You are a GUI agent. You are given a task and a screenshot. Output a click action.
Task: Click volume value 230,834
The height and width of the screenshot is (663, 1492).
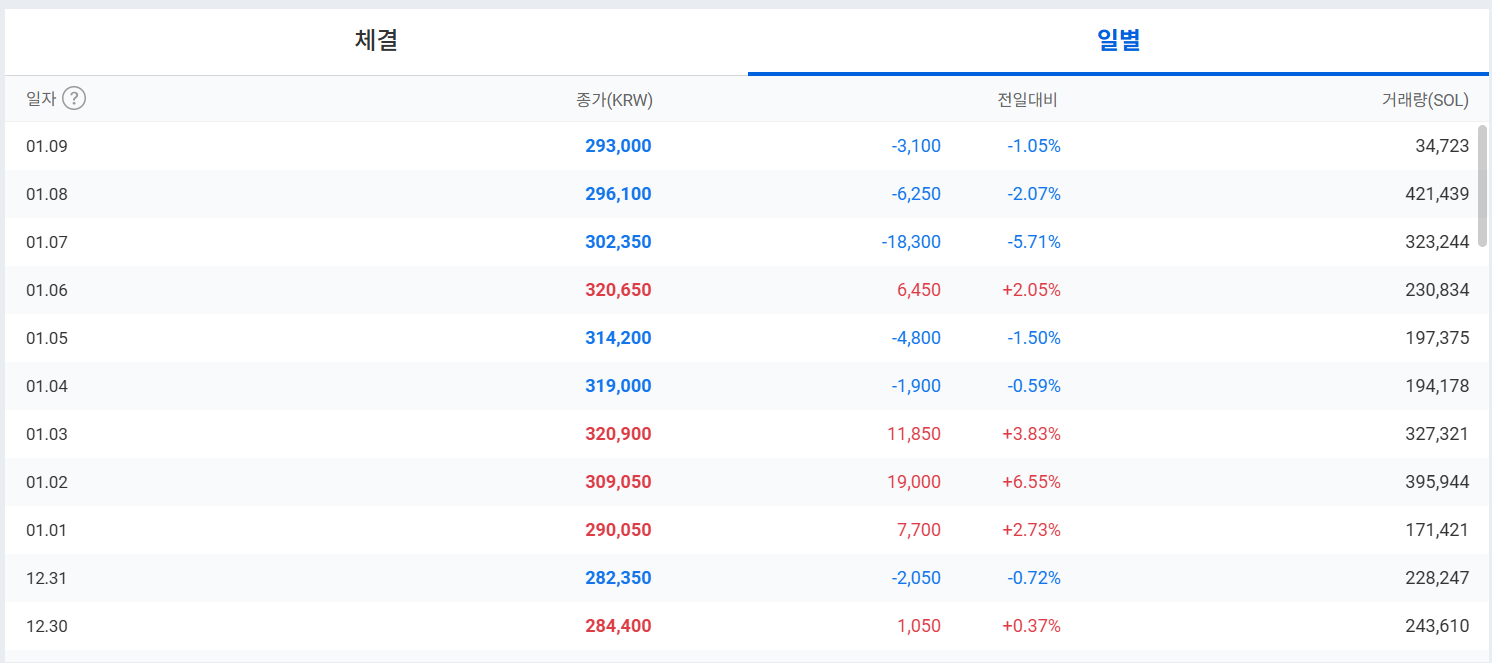pos(1438,290)
